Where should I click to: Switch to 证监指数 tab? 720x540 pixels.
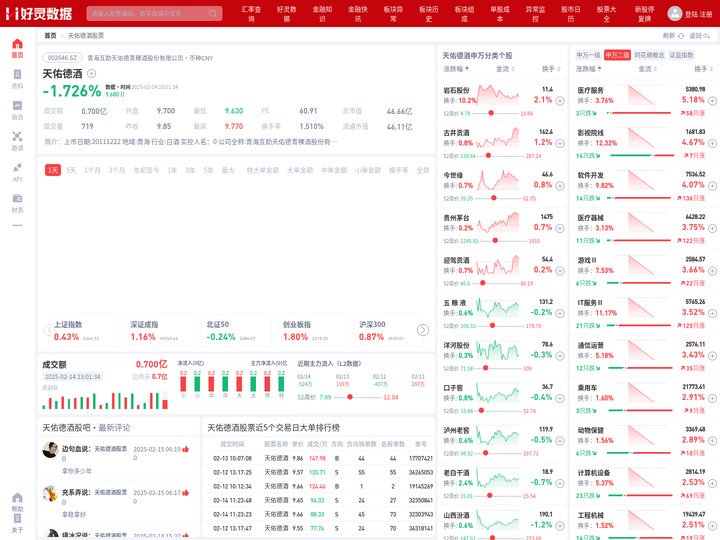pyautogui.click(x=681, y=55)
